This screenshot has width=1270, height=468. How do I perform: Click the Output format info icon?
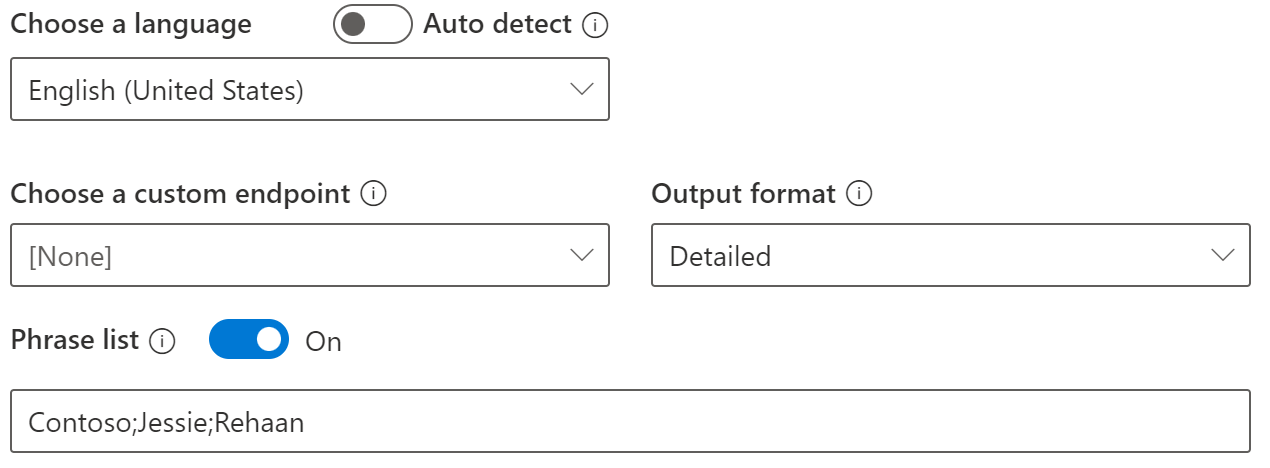859,194
